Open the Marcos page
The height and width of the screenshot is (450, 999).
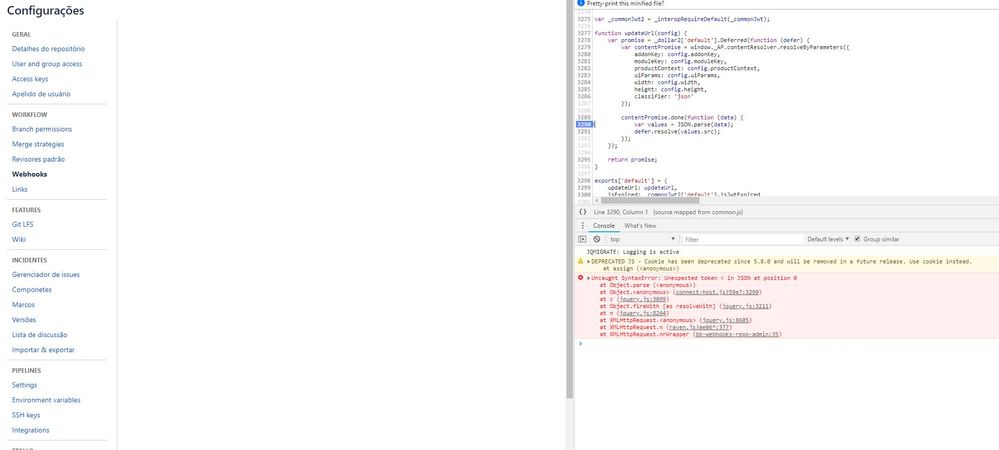24,305
